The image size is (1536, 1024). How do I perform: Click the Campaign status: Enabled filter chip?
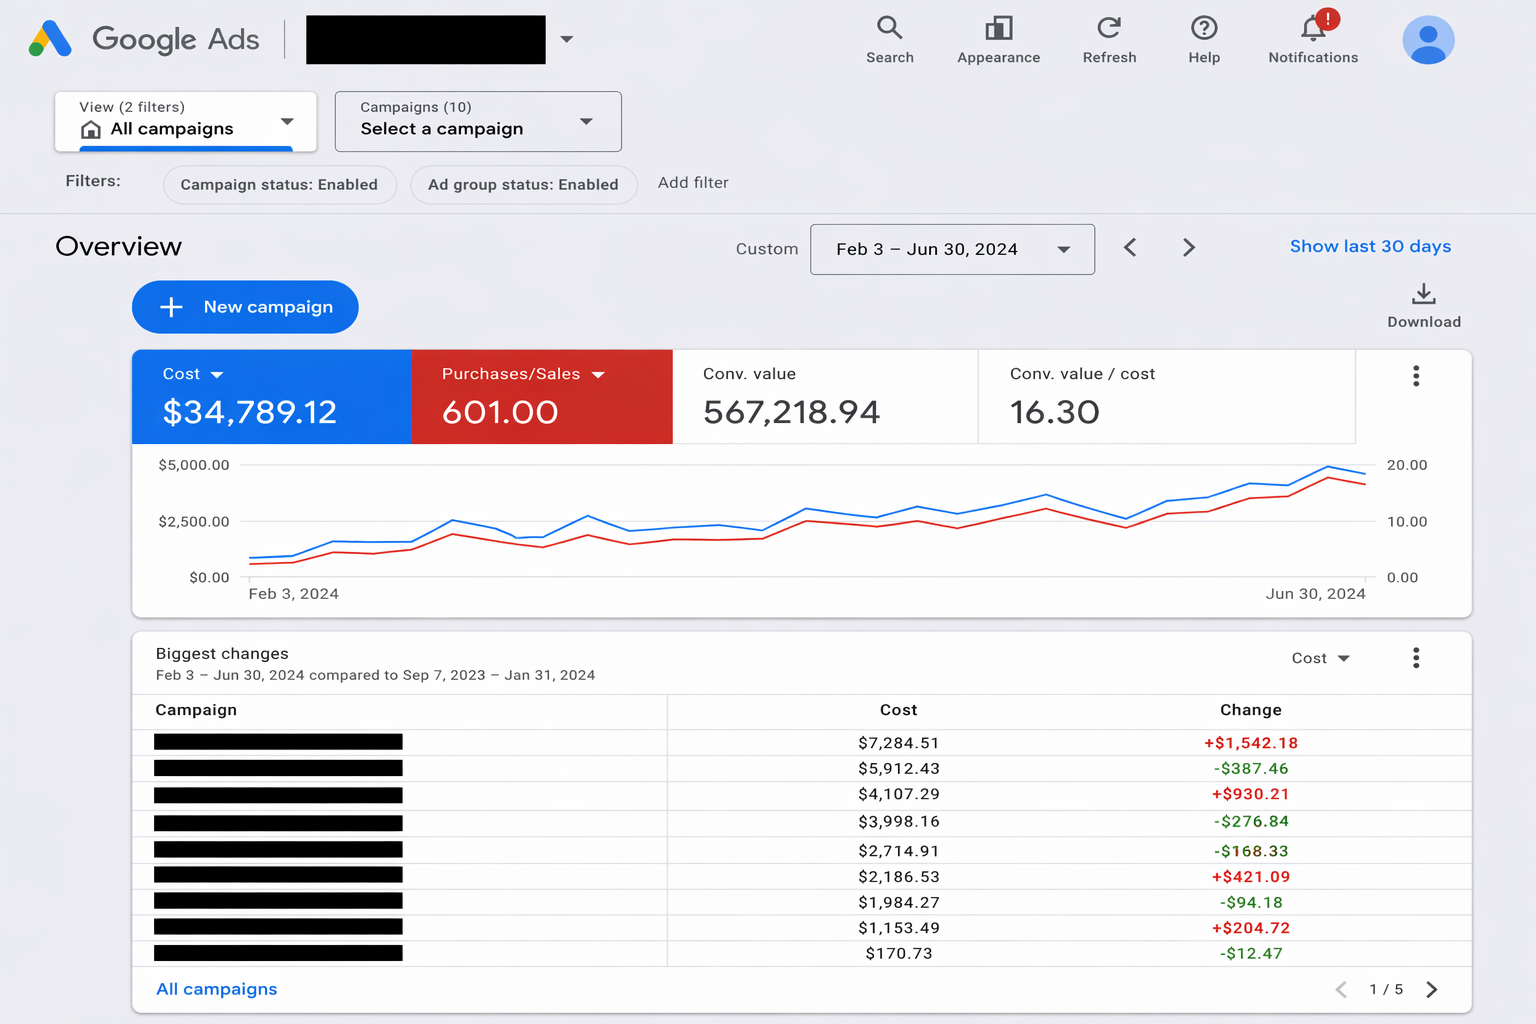tap(279, 184)
